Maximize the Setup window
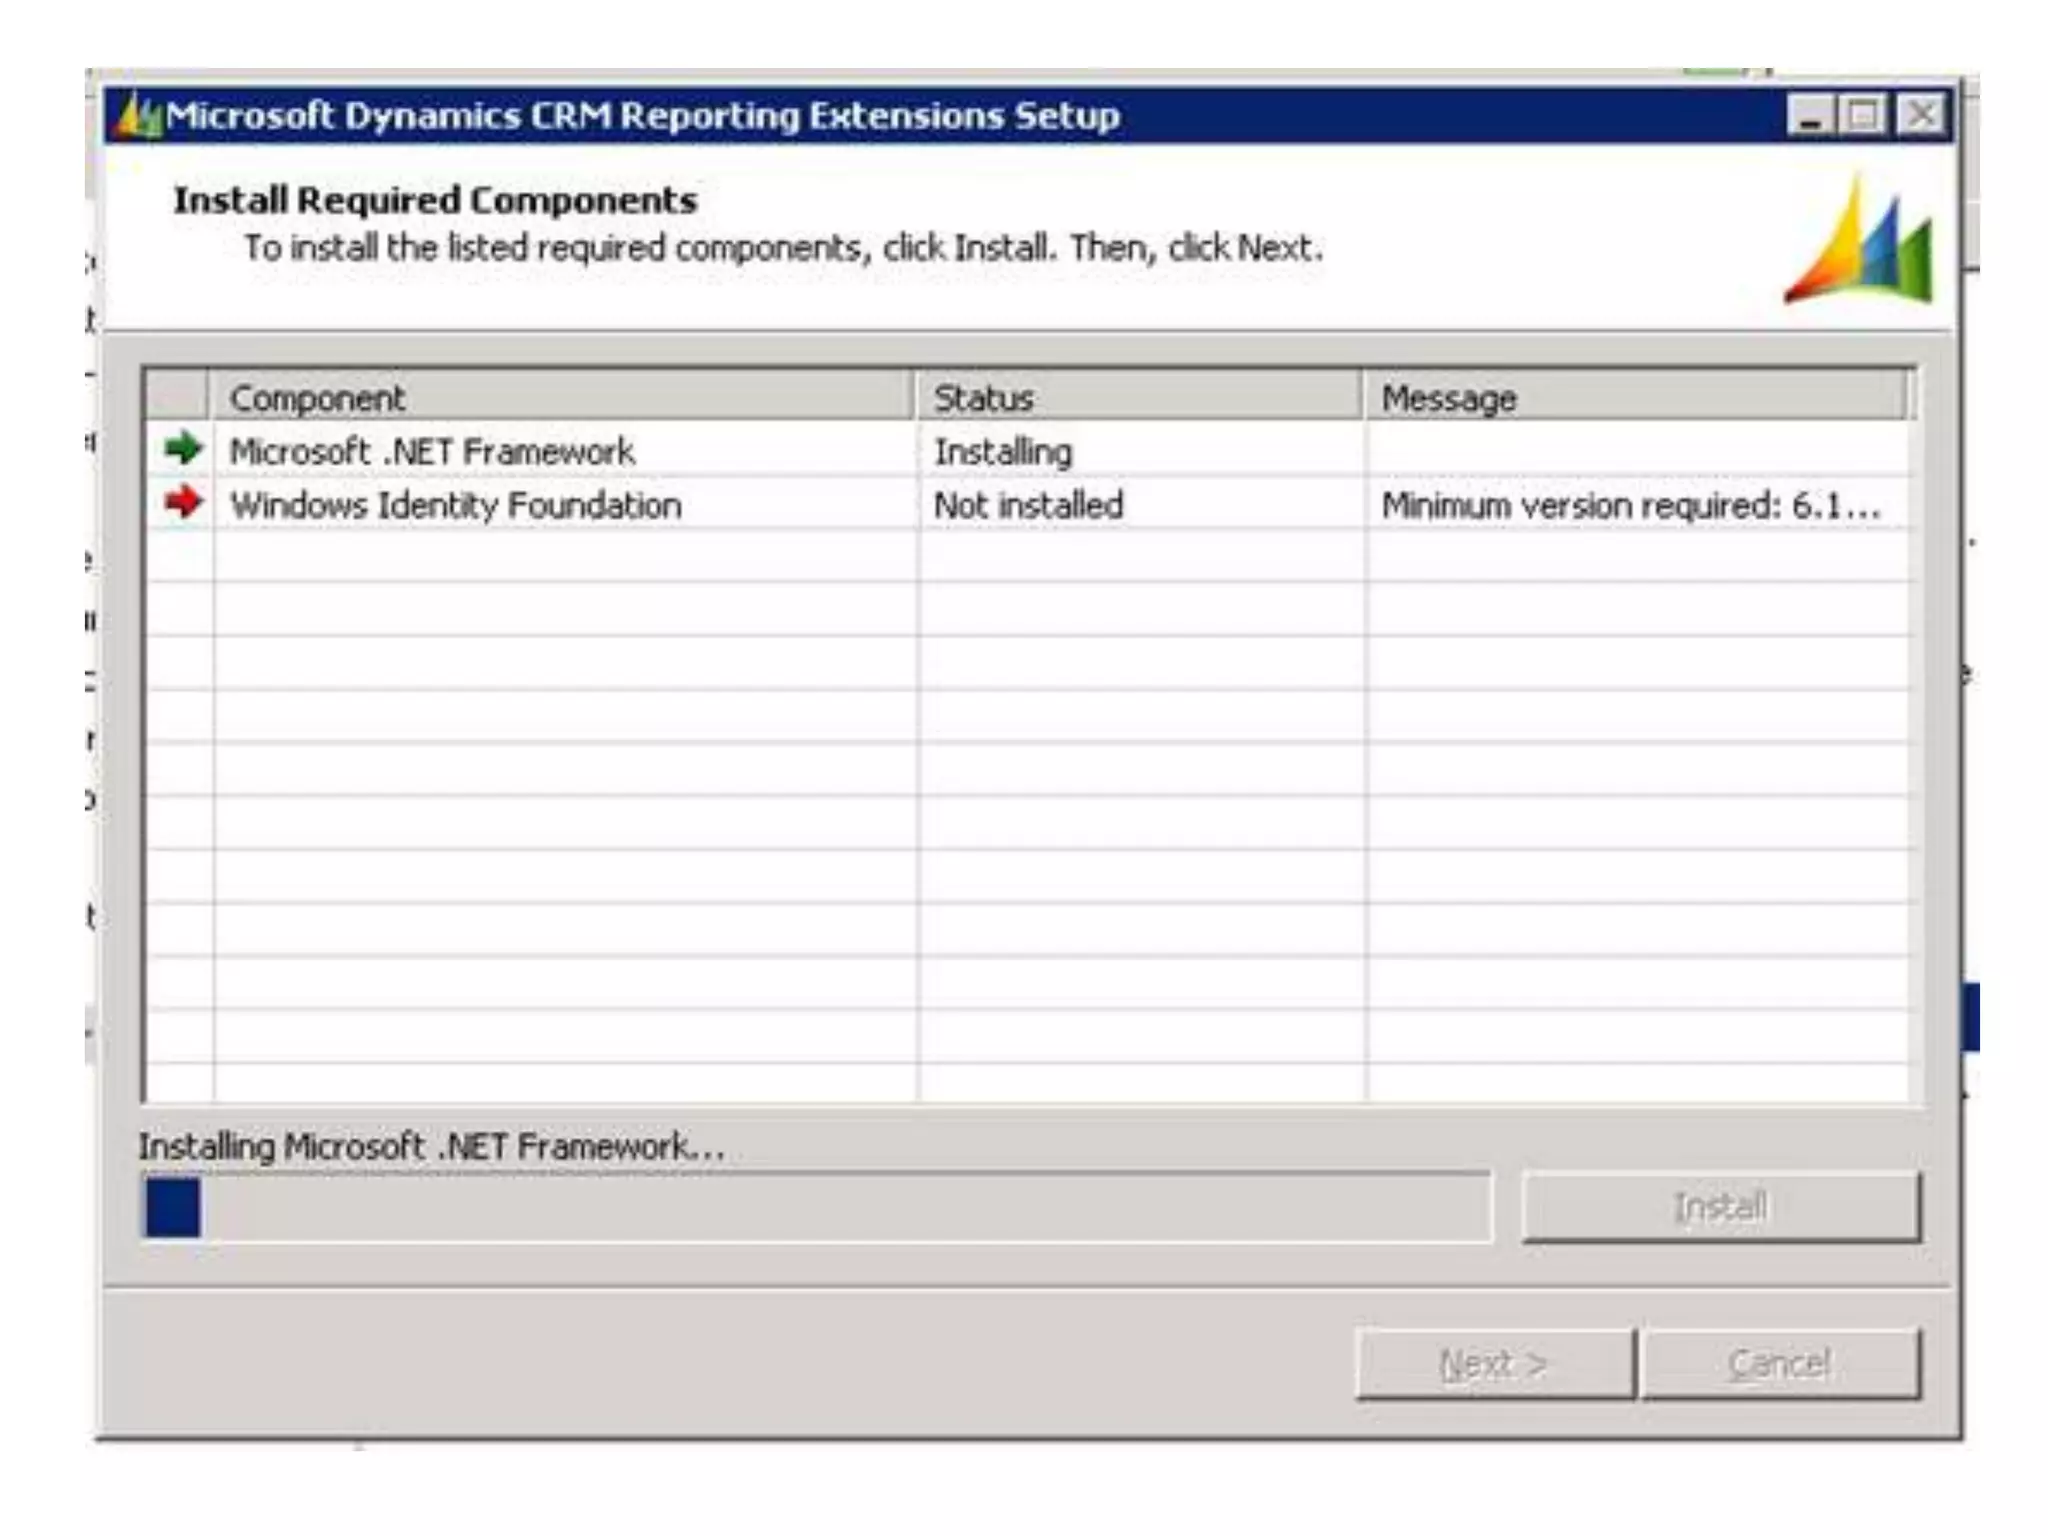Image resolution: width=2048 pixels, height=1536 pixels. 1864,116
